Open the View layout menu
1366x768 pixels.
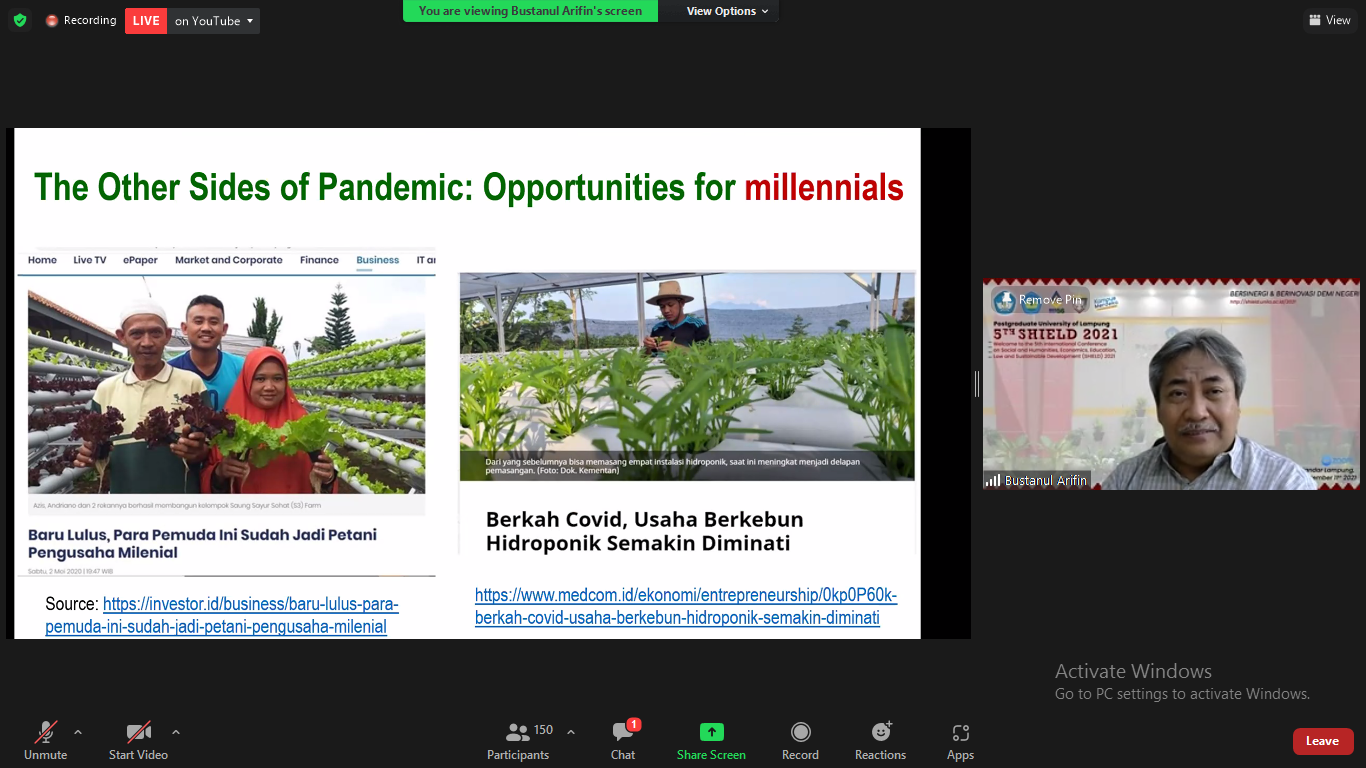click(1329, 20)
